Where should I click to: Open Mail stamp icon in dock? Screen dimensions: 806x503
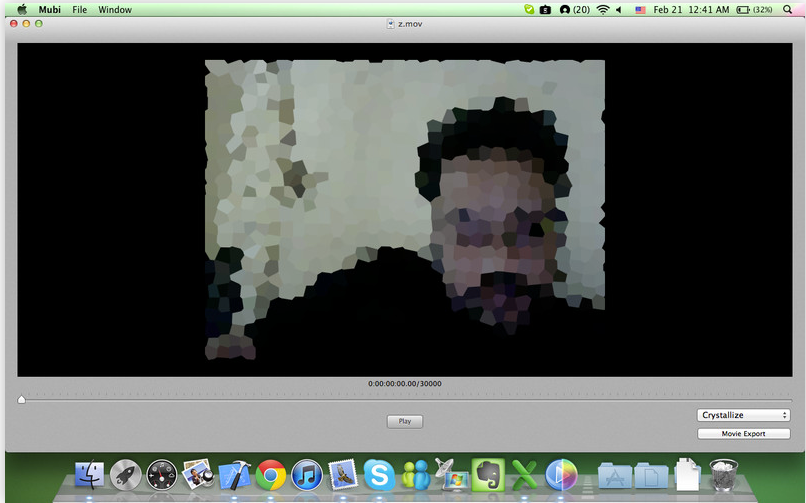(x=343, y=474)
